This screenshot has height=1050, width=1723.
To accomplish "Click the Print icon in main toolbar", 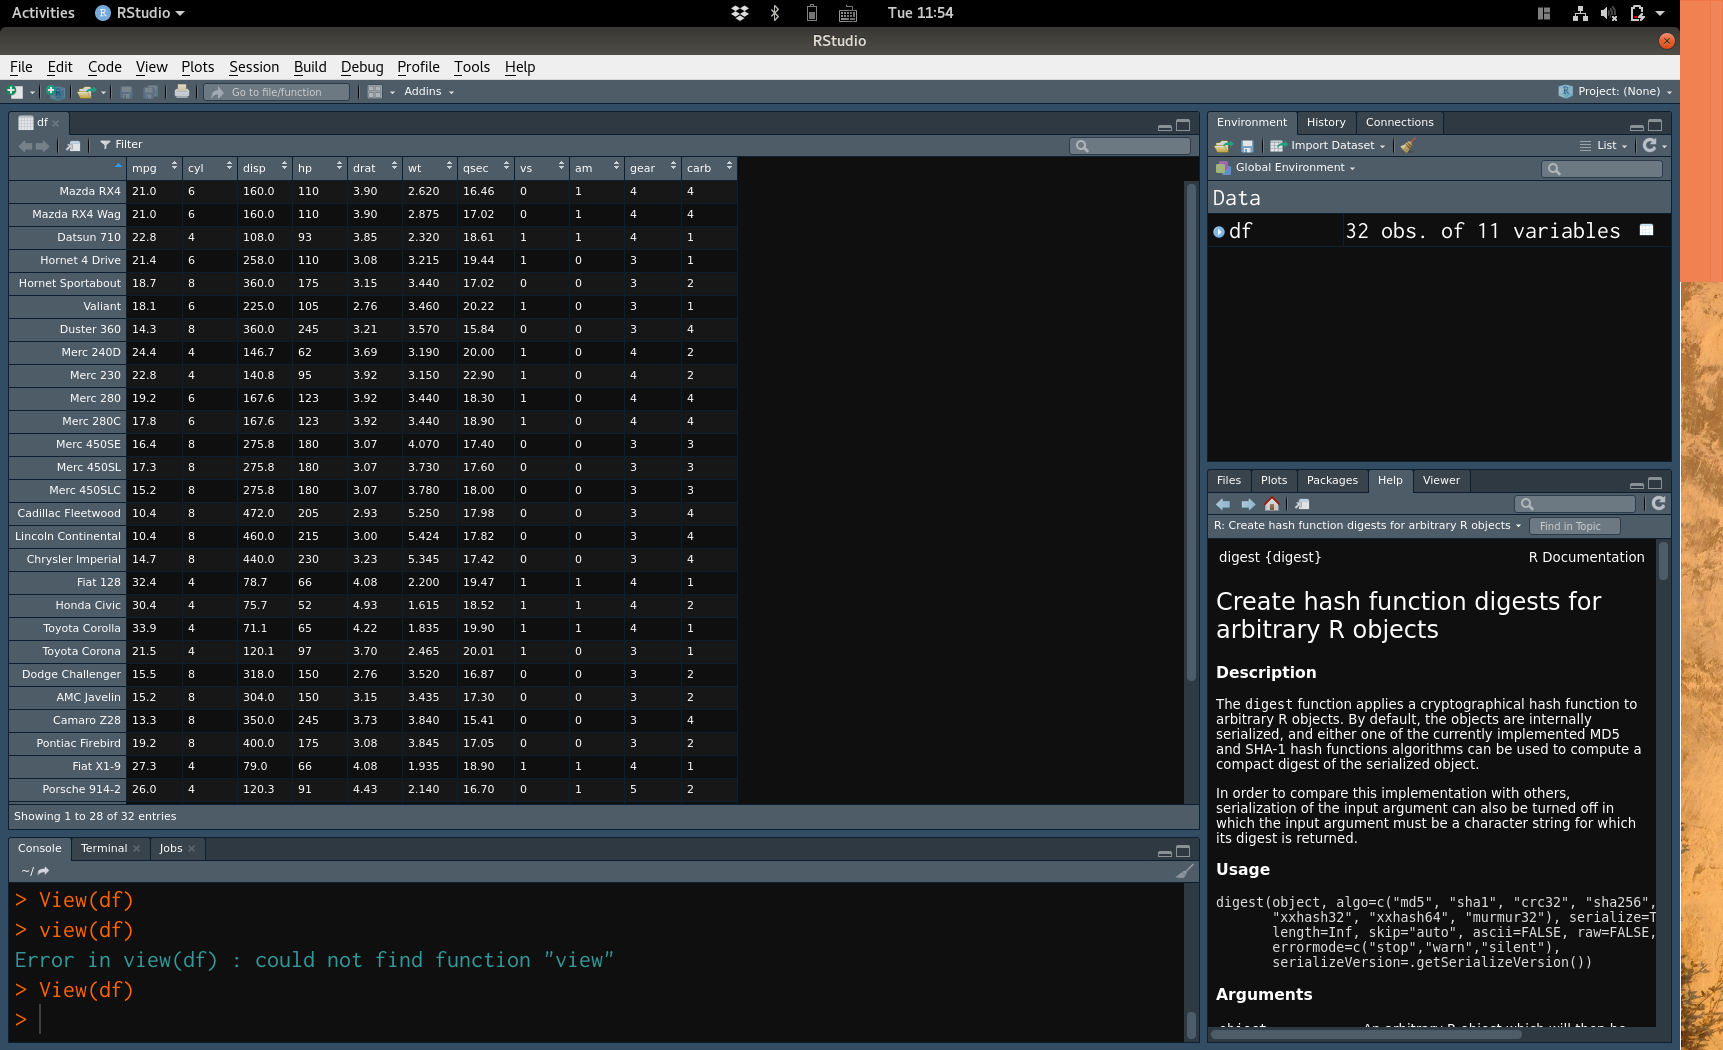I will click(182, 92).
